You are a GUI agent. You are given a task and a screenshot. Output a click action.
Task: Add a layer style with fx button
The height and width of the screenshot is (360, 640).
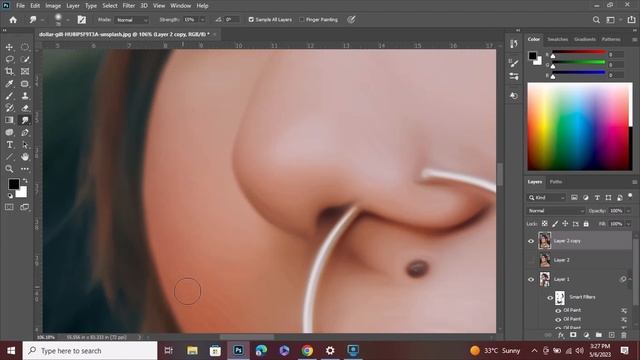(561, 335)
